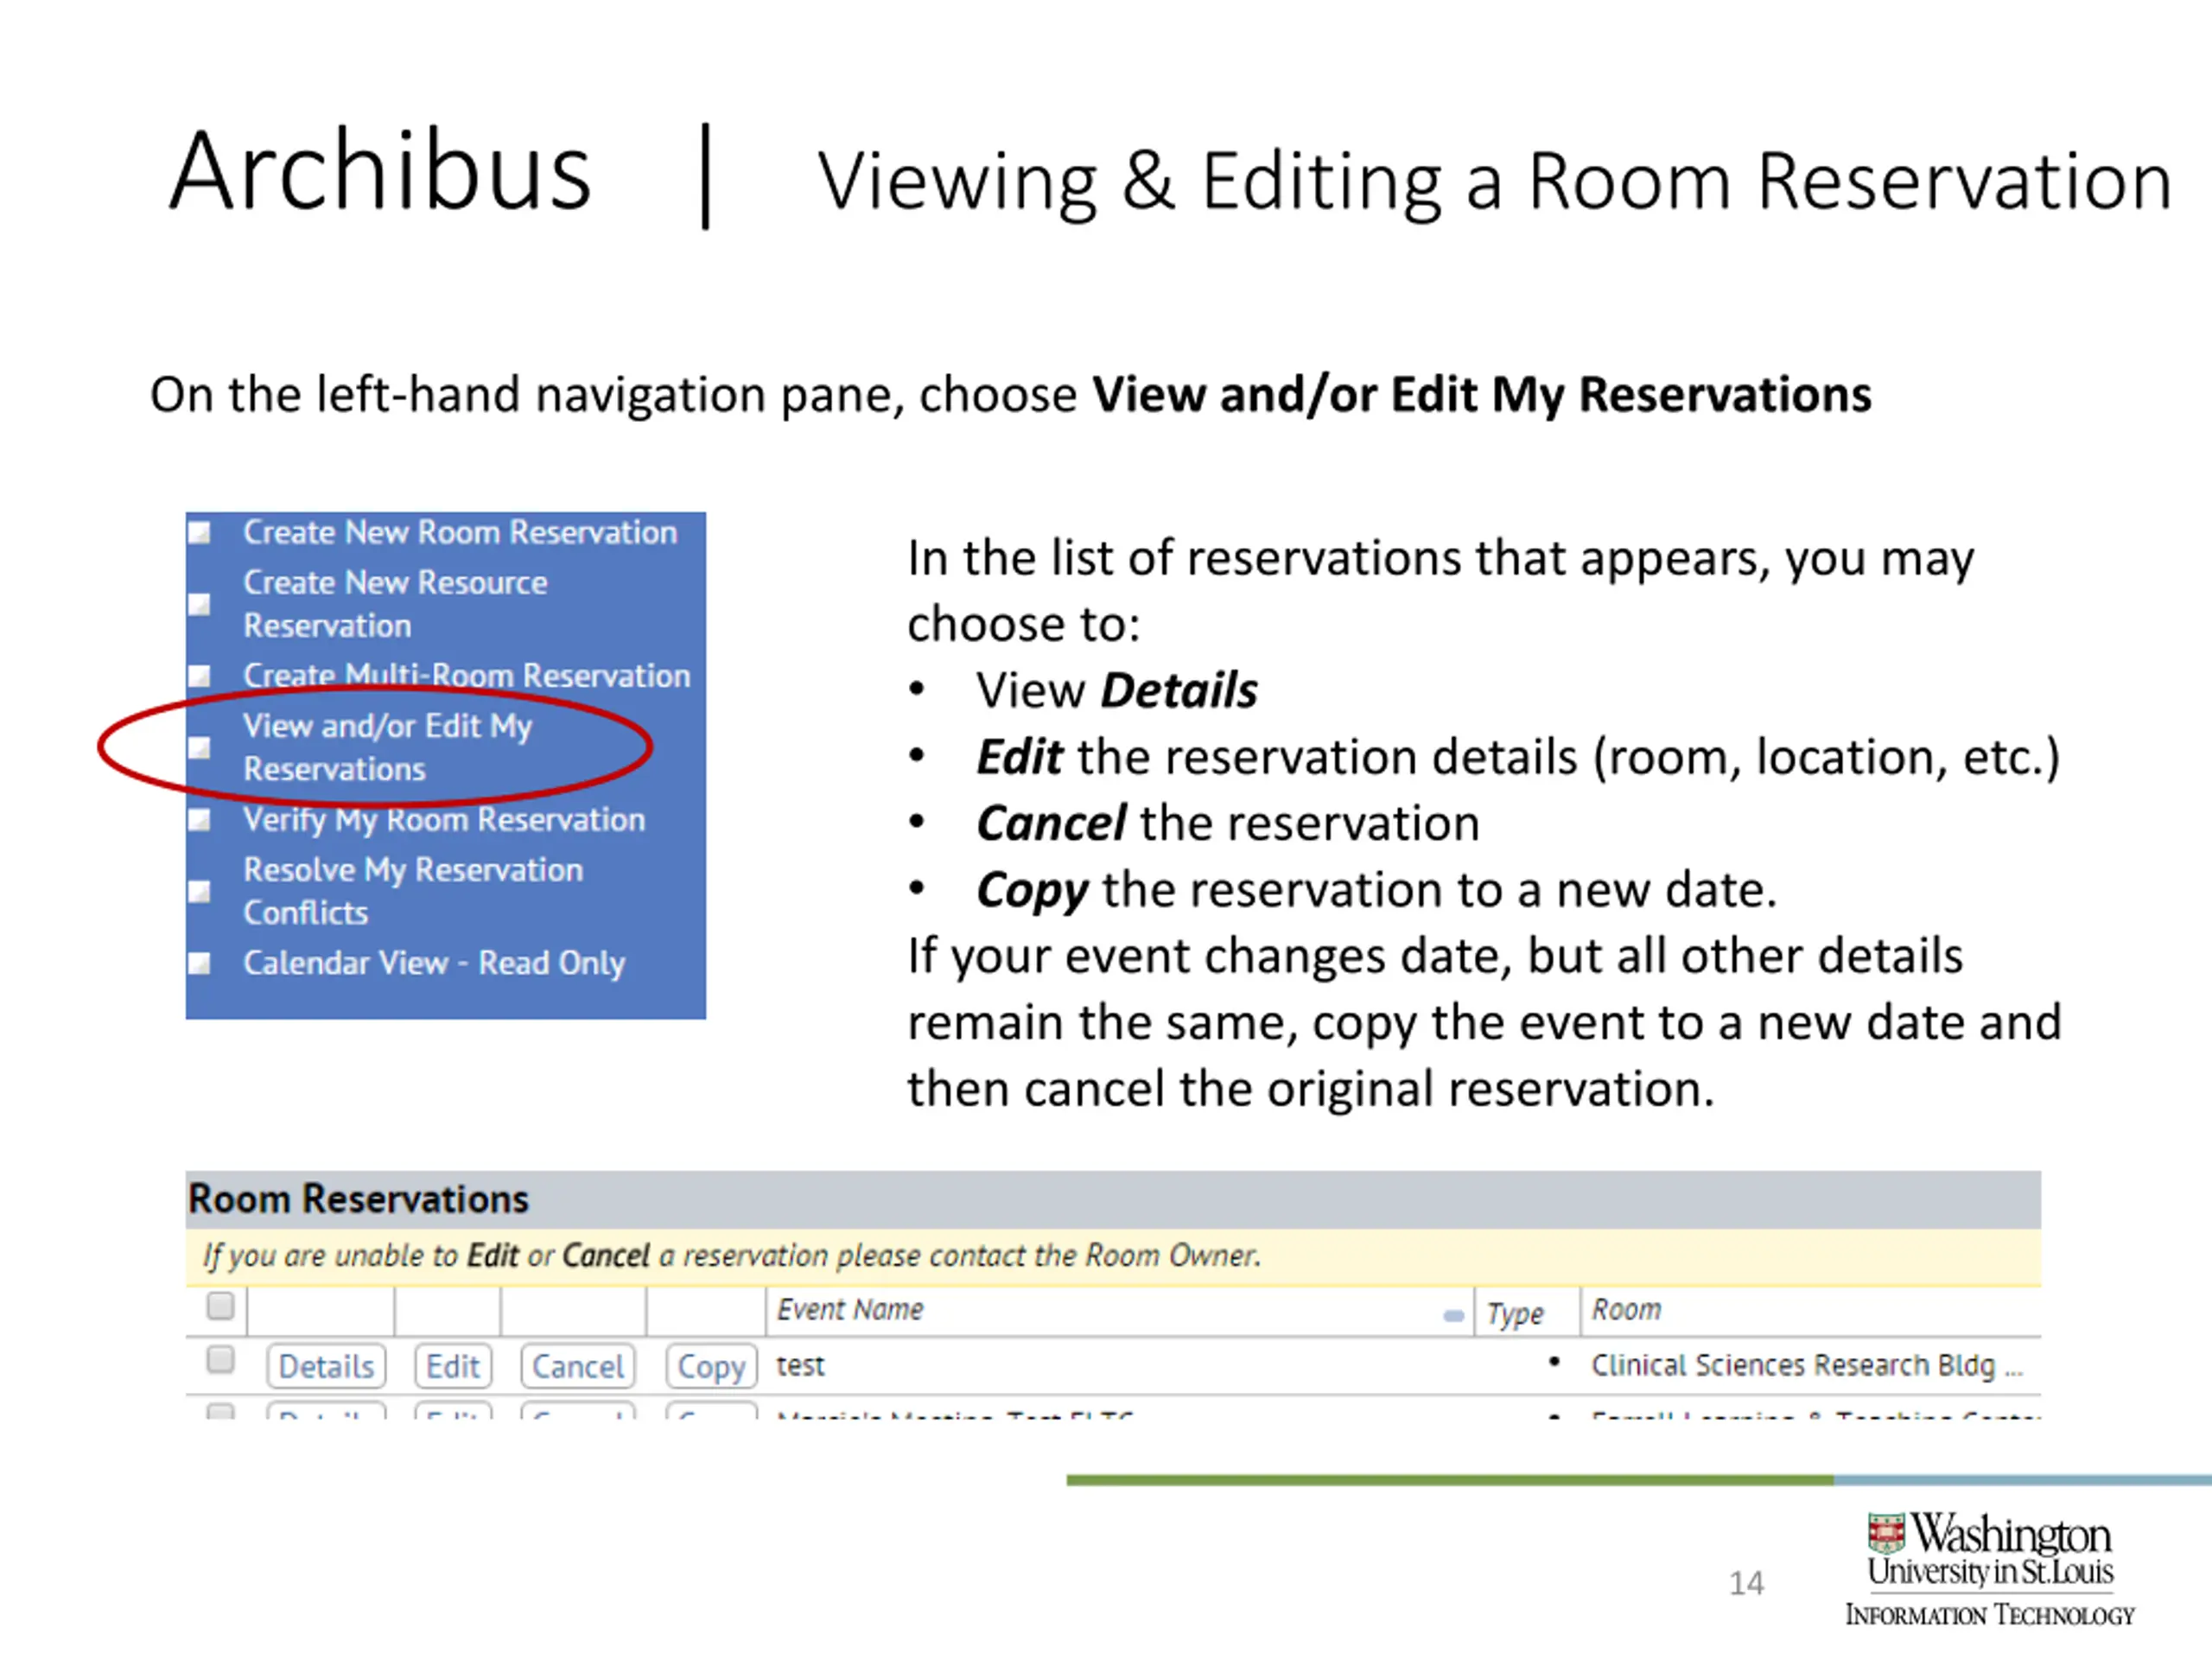The image size is (2212, 1659).
Task: Open Create New Resource Reservation link
Action: [395, 604]
